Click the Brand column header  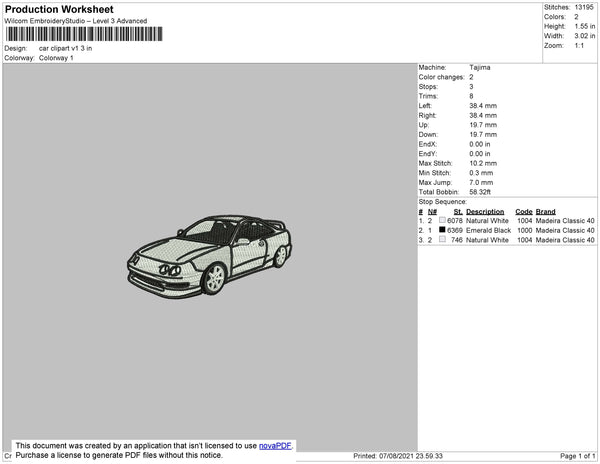point(545,212)
